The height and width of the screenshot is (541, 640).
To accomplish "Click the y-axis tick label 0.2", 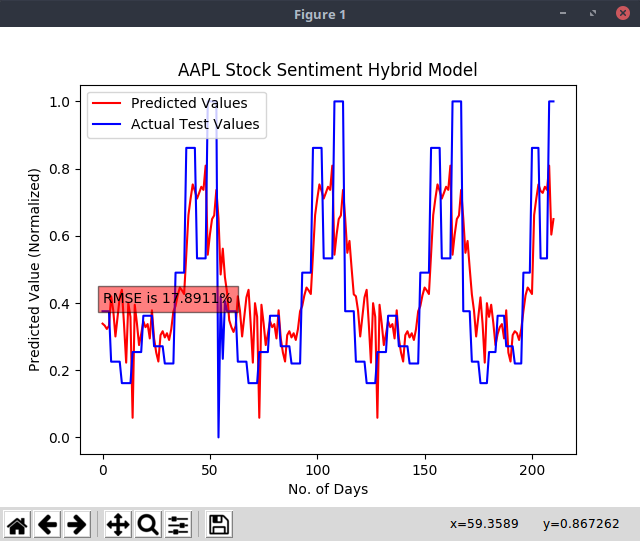I will click(x=59, y=371).
